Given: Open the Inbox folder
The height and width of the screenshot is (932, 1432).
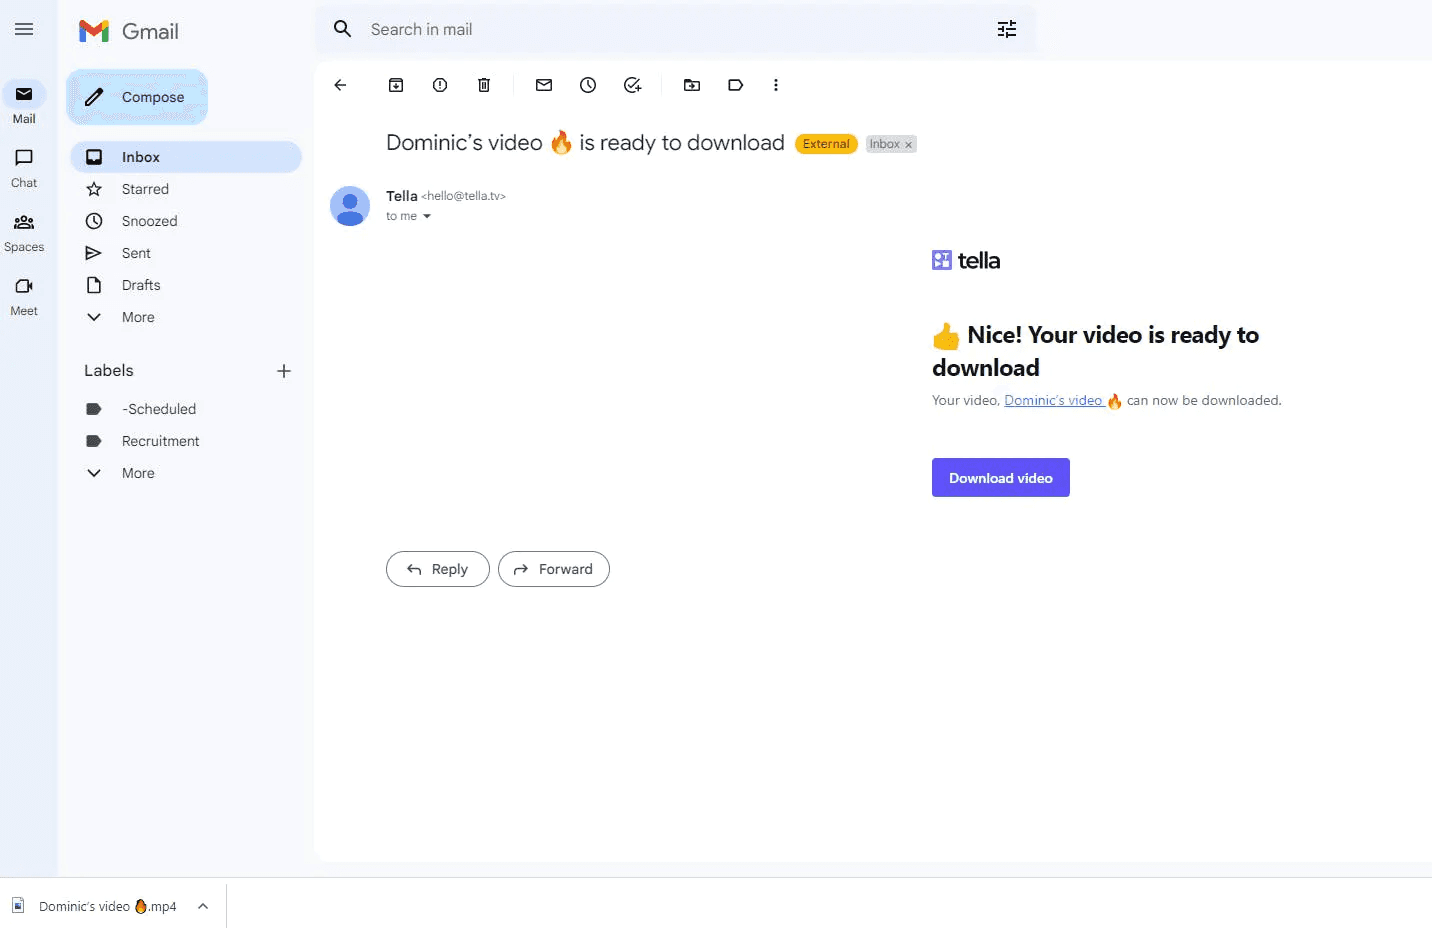Looking at the screenshot, I should pos(186,157).
